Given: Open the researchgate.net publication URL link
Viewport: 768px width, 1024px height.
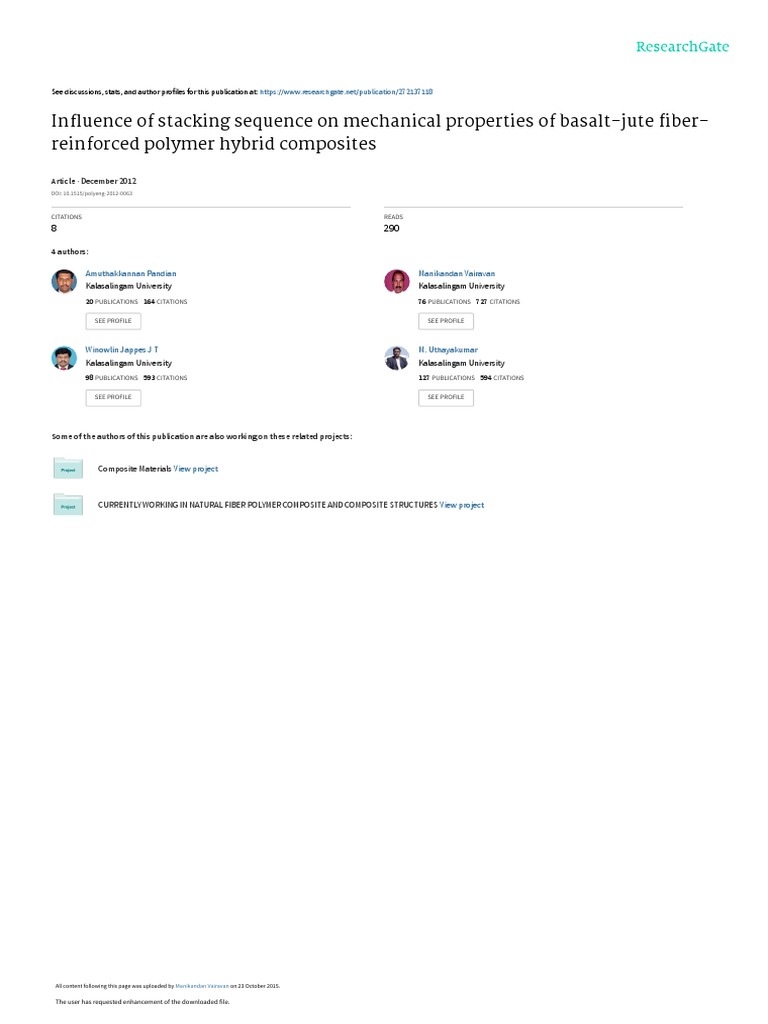Looking at the screenshot, I should point(346,91).
